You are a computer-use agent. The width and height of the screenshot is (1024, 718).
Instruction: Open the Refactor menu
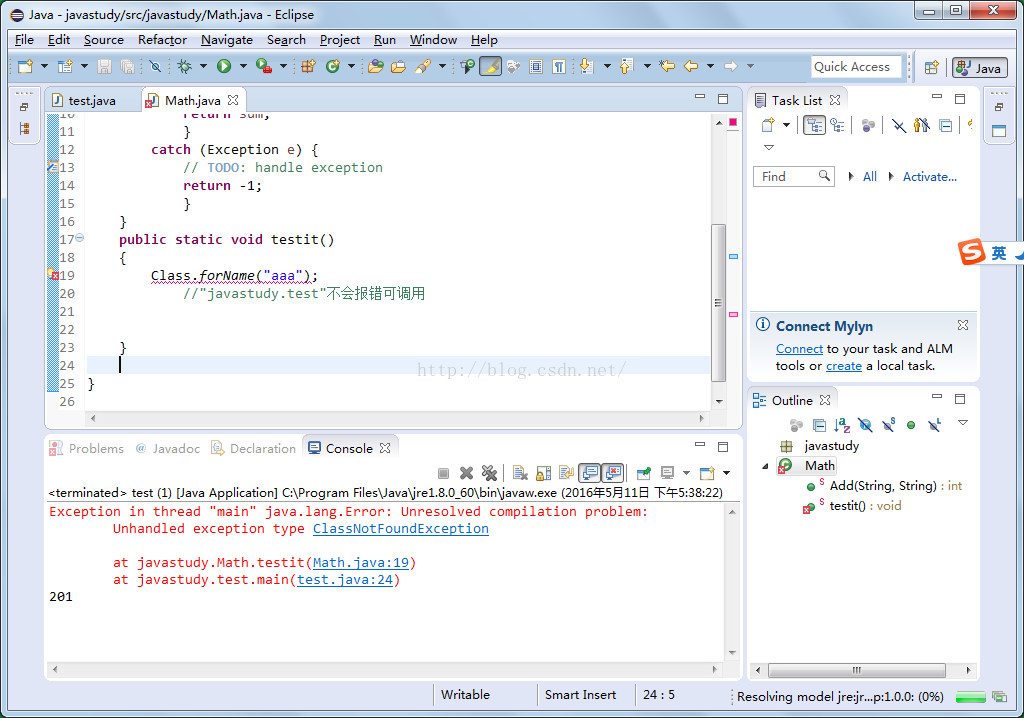tap(162, 40)
